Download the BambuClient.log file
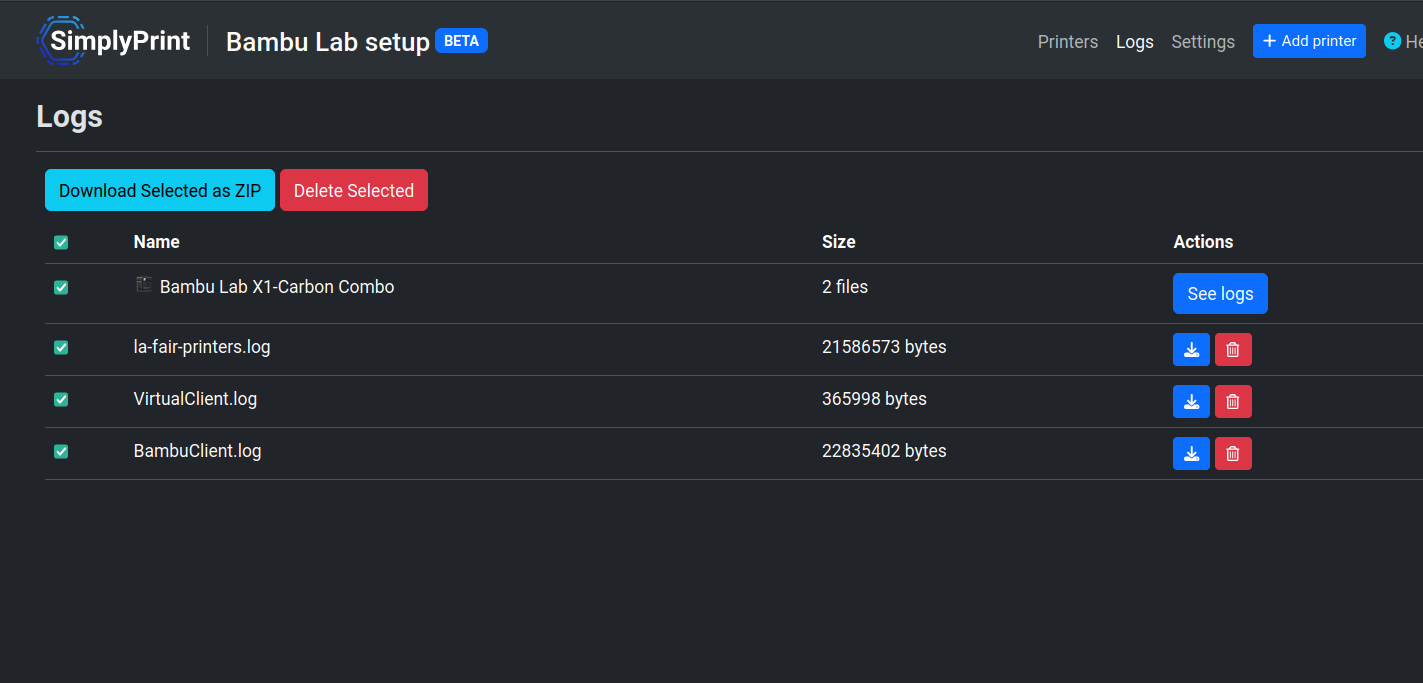 (1191, 454)
